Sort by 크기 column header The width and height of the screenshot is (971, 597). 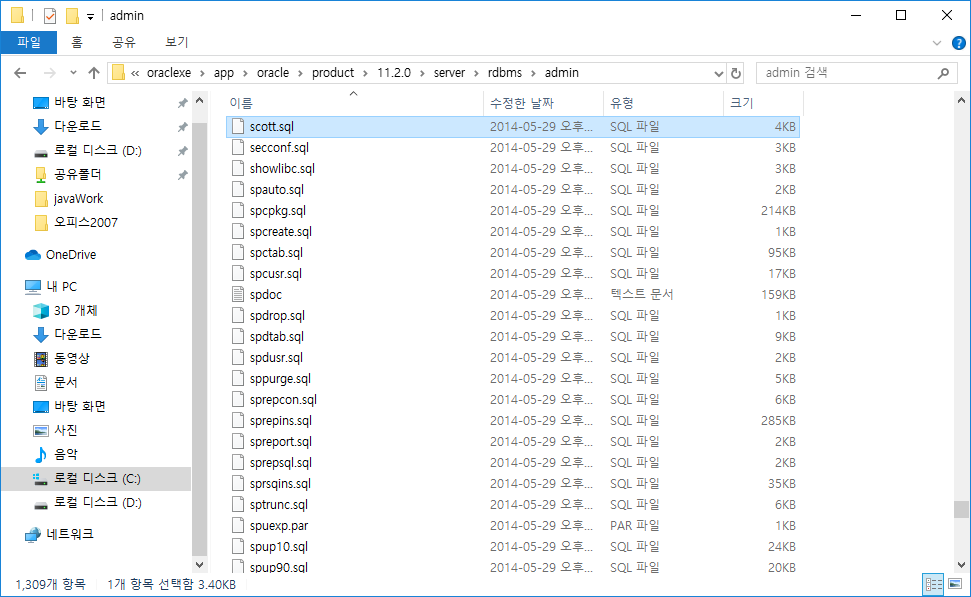(763, 103)
